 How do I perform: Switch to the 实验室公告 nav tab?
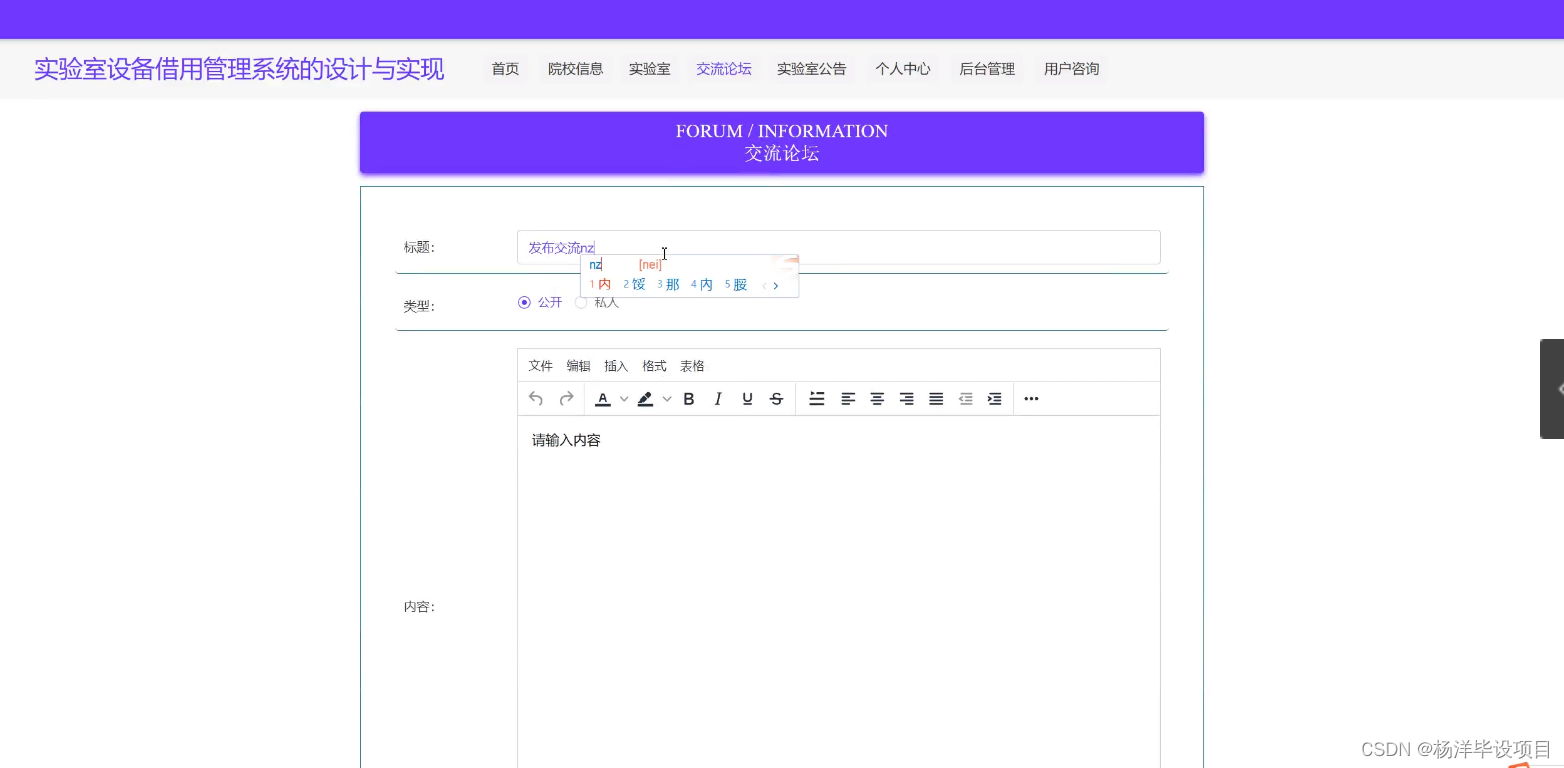pos(811,68)
